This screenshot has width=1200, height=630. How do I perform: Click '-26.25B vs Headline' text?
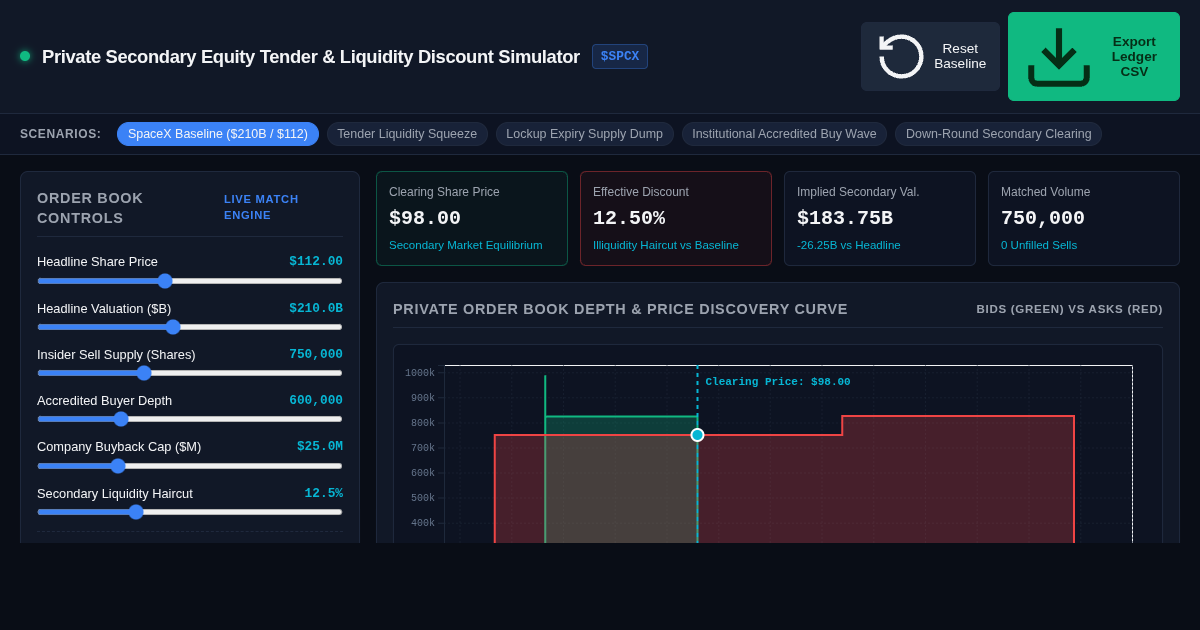[x=849, y=245]
